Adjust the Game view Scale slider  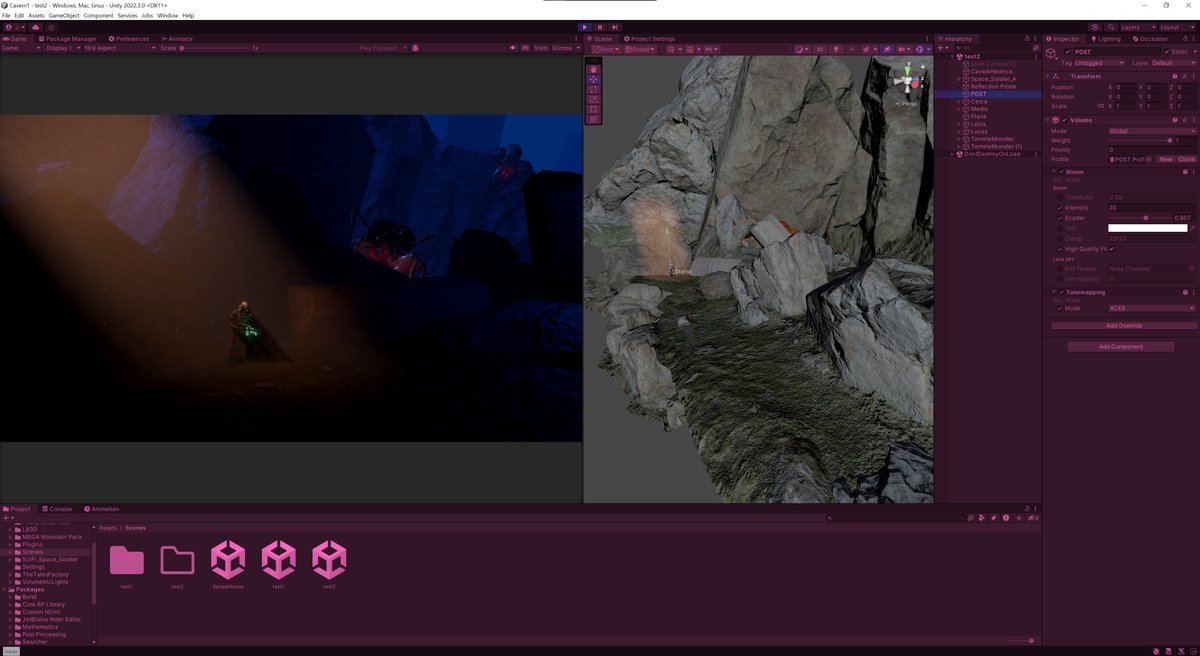point(215,48)
